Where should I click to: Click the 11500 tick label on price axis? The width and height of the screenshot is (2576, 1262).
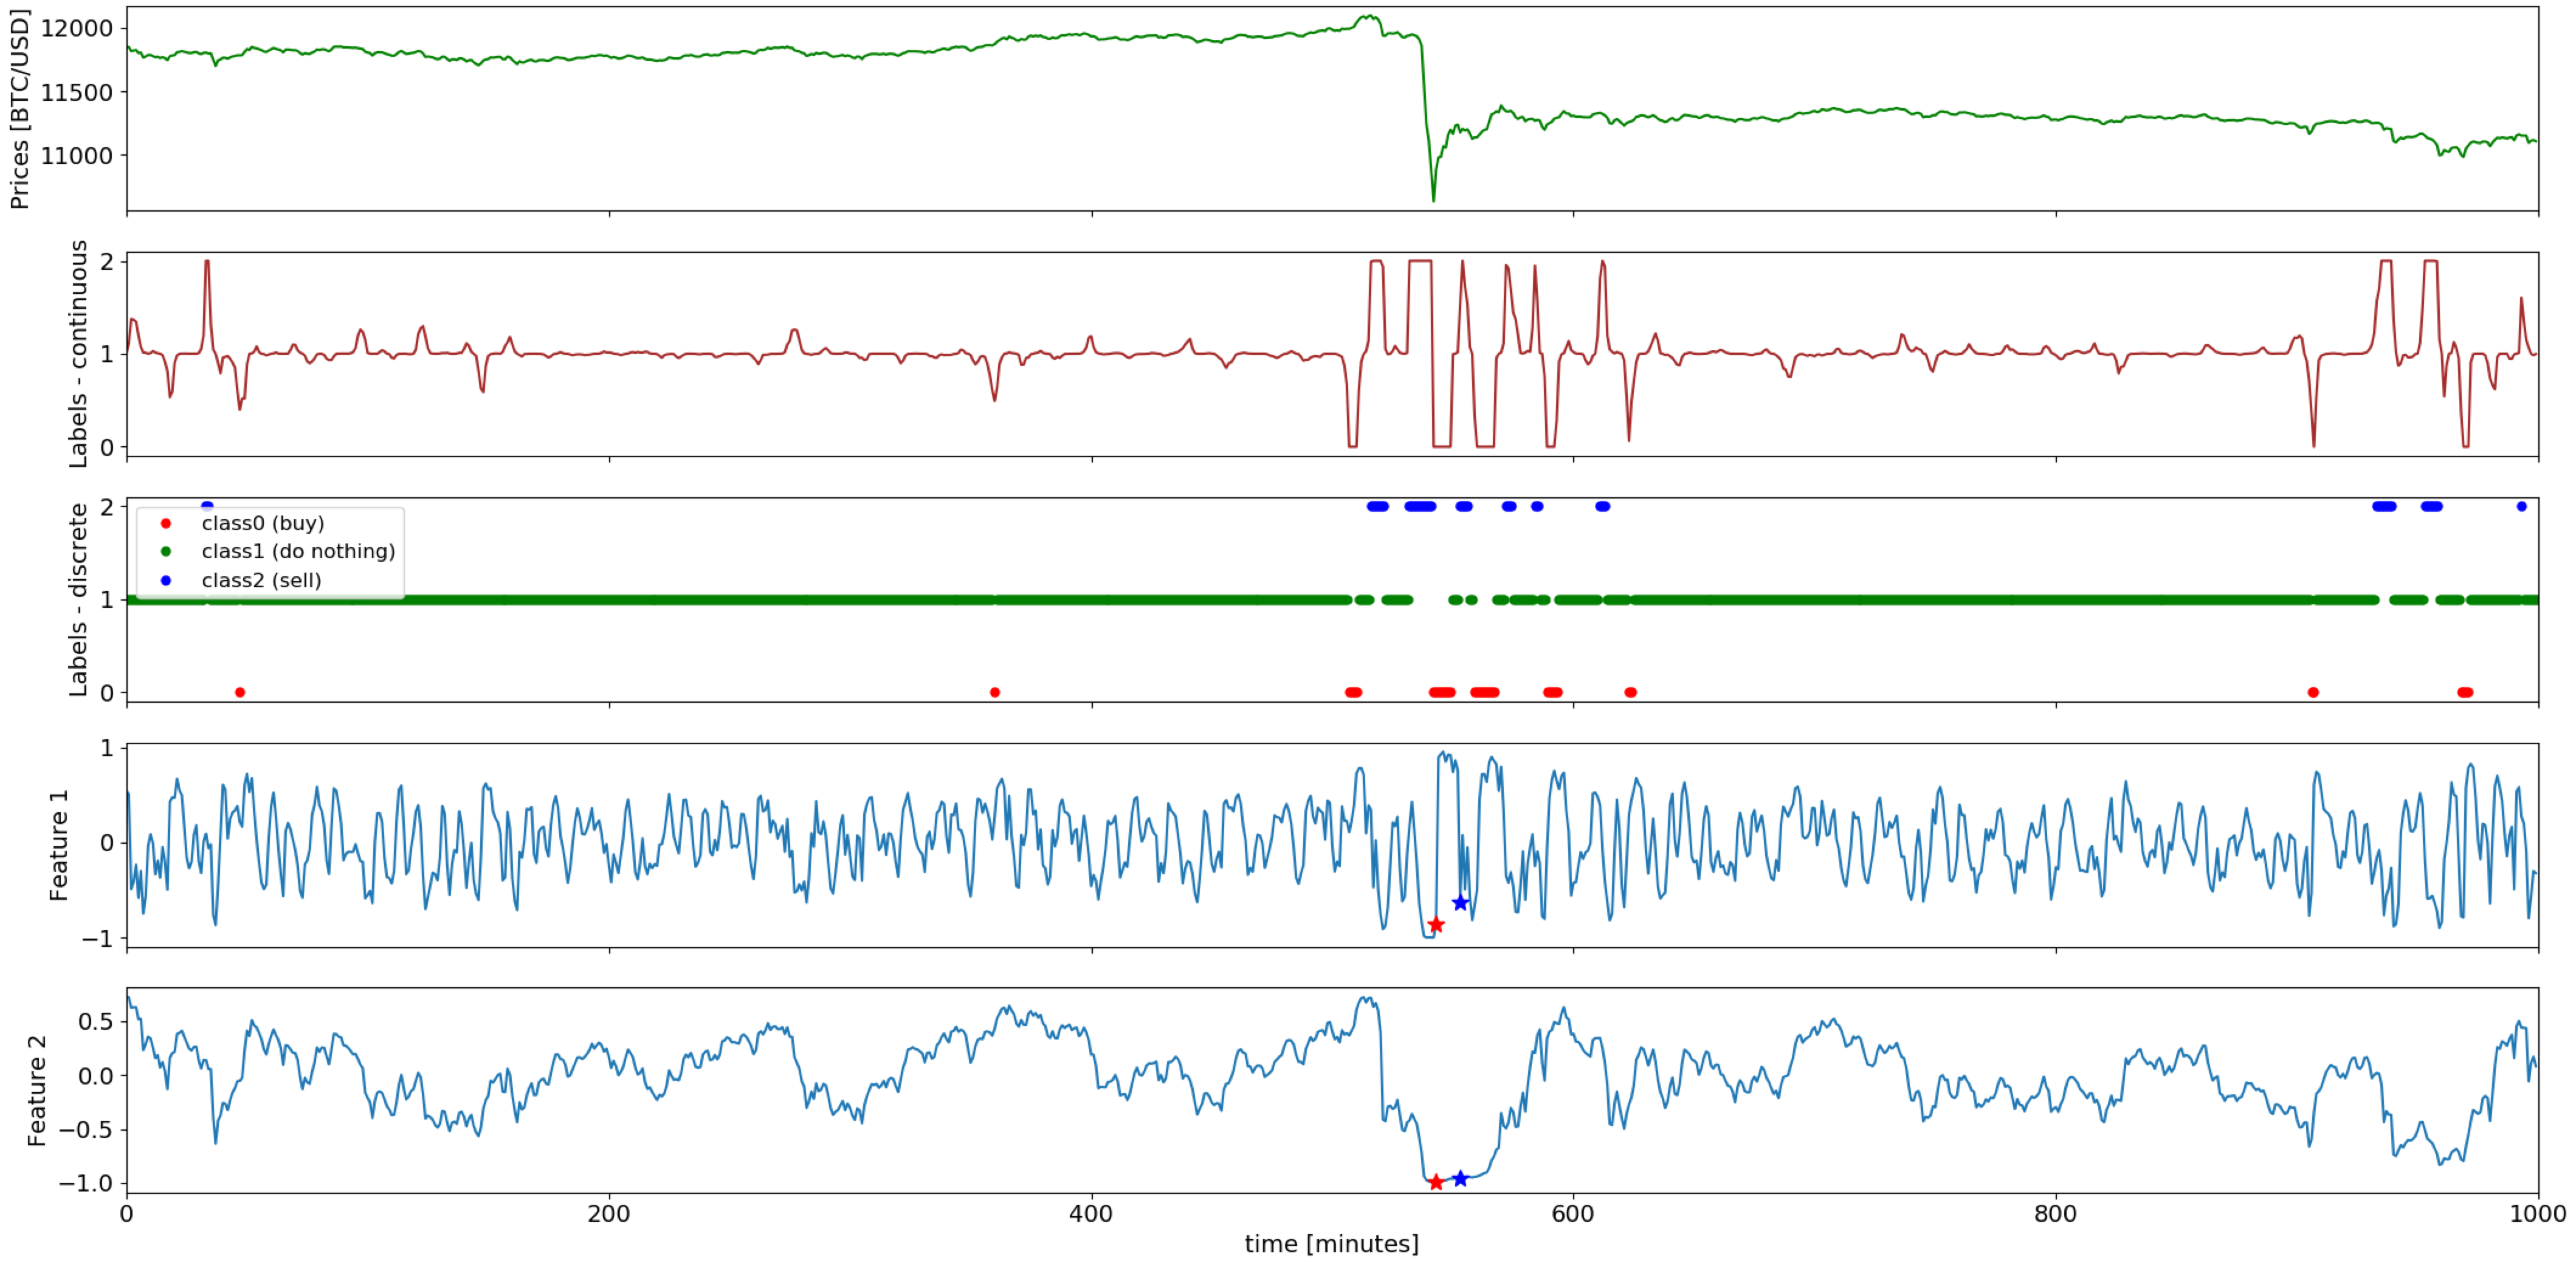coord(77,92)
